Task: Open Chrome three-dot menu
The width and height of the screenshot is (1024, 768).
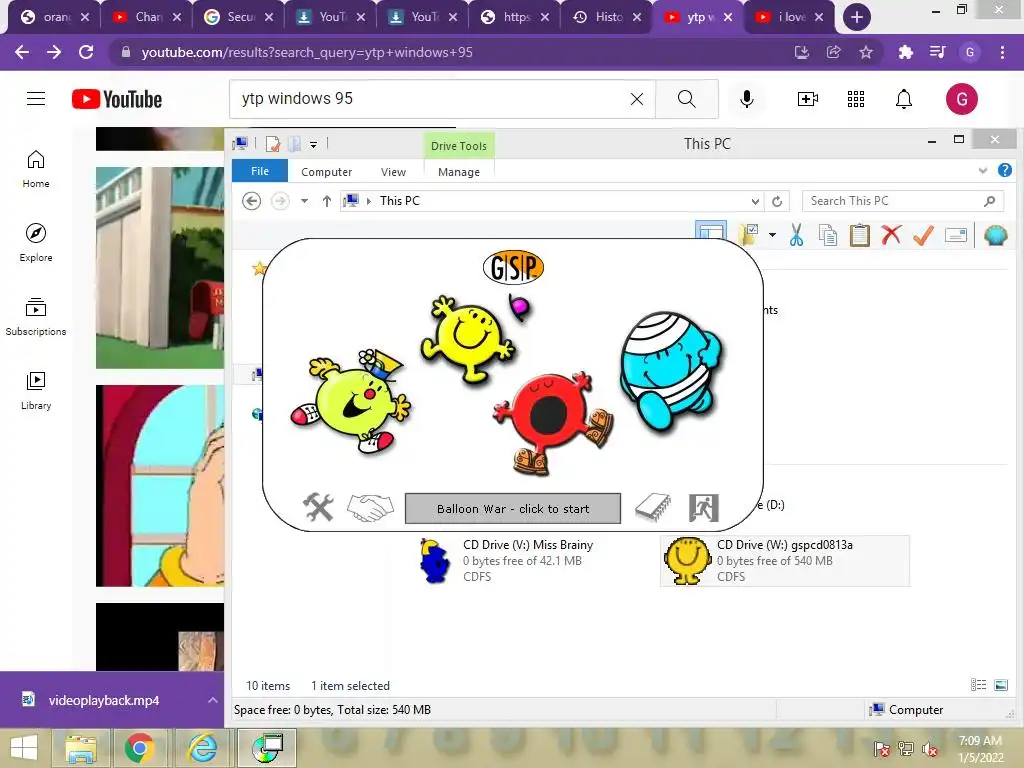Action: 1002,52
